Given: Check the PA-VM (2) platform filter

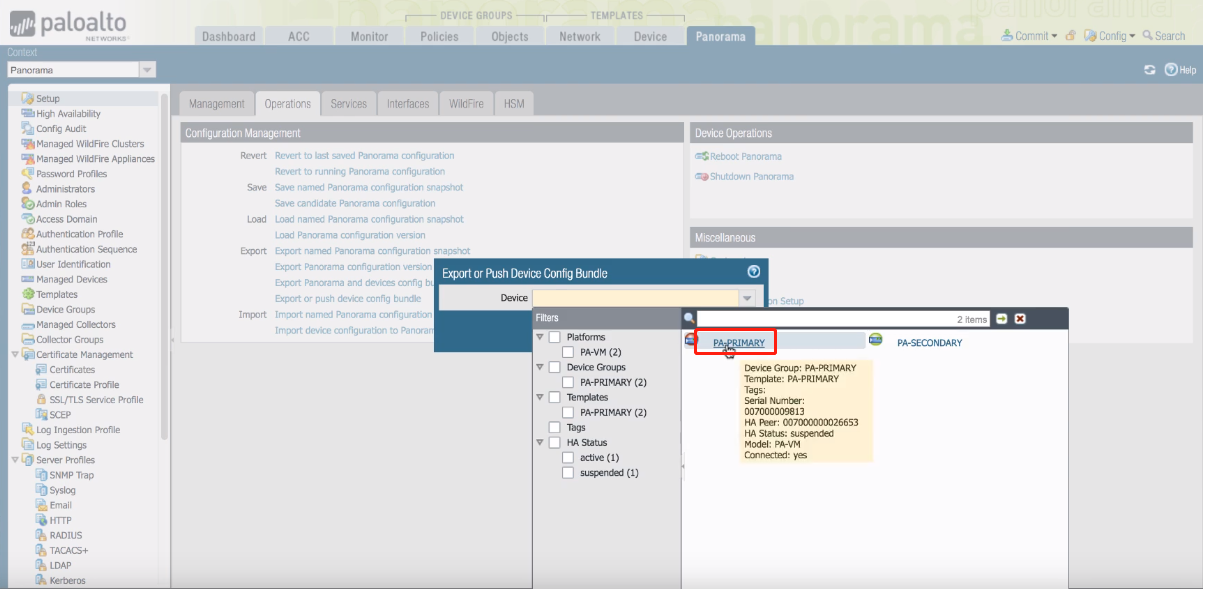Looking at the screenshot, I should 568,352.
